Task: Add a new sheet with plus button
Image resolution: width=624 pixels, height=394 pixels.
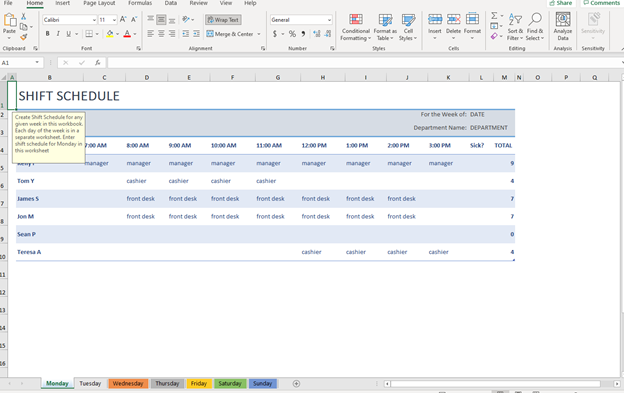Action: point(296,384)
